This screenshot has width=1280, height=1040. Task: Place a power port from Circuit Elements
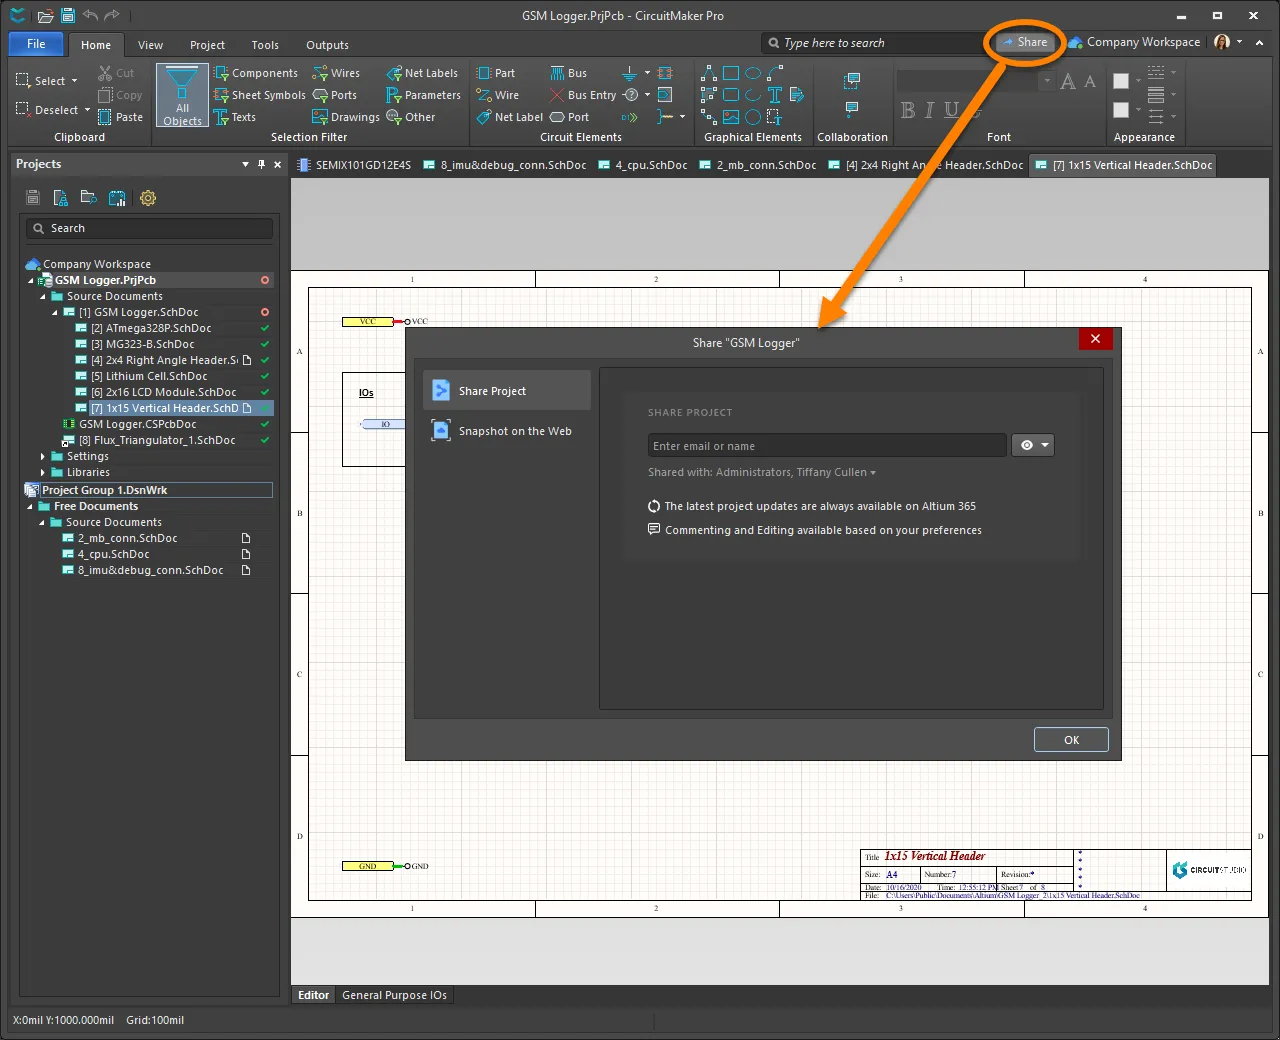(x=629, y=73)
